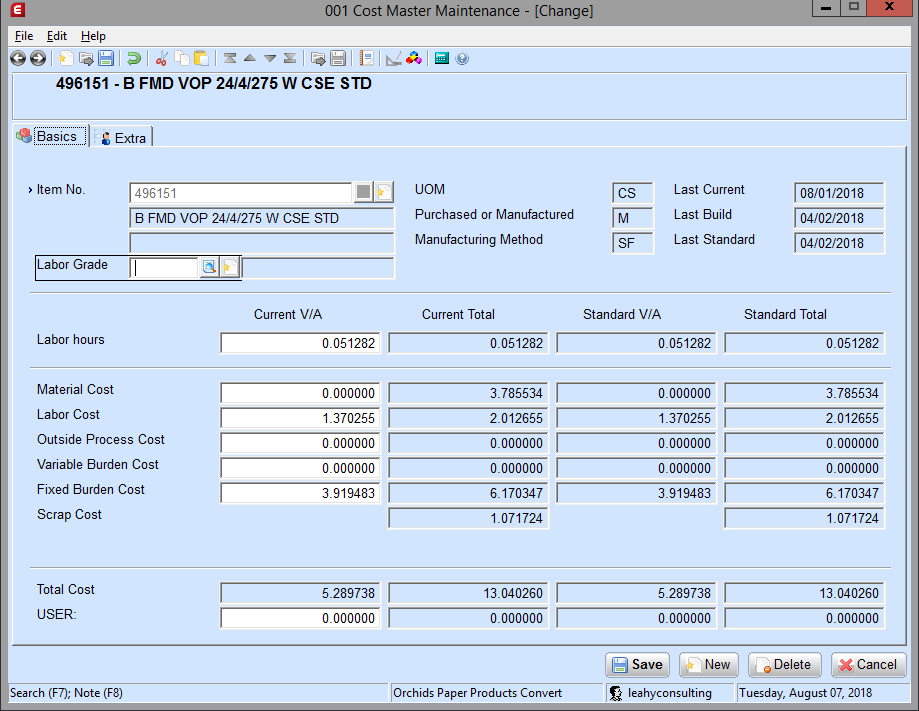Screen dimensions: 919x711
Task: Click the copy pages icon
Action: click(182, 58)
